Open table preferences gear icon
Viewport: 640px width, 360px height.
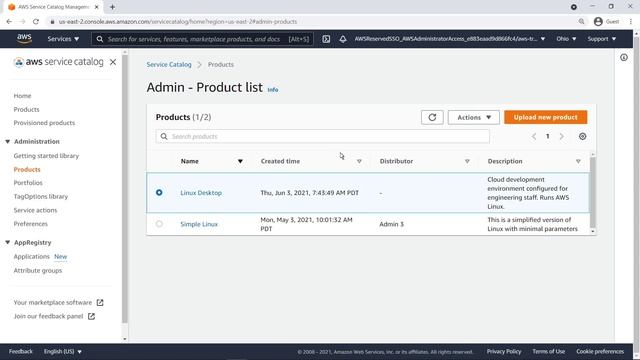pos(582,136)
